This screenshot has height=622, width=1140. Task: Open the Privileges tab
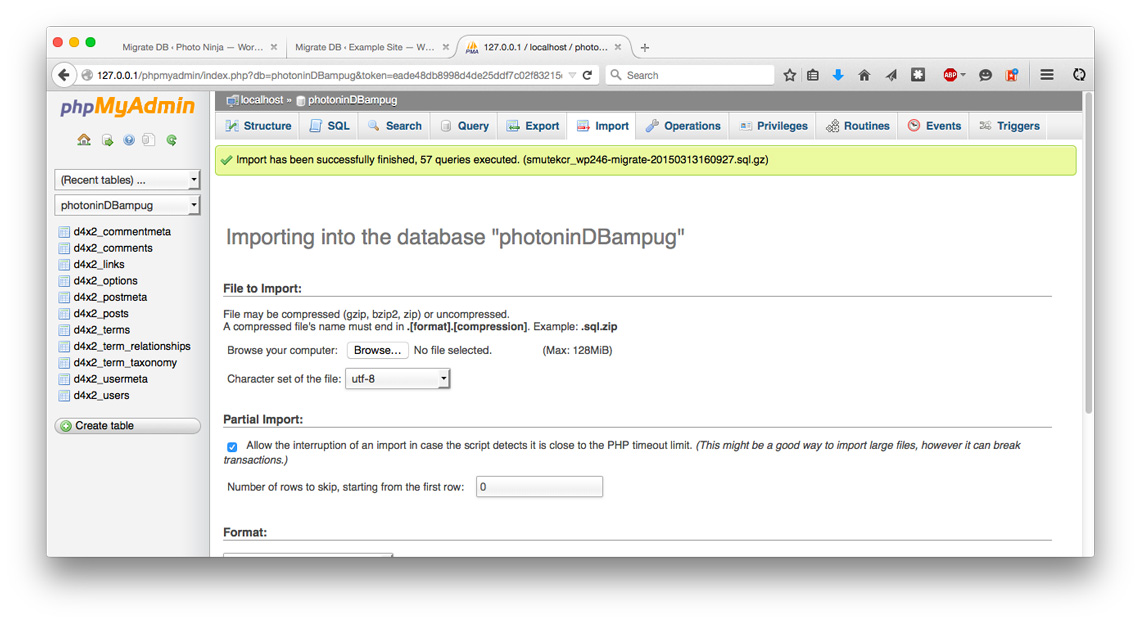click(774, 126)
